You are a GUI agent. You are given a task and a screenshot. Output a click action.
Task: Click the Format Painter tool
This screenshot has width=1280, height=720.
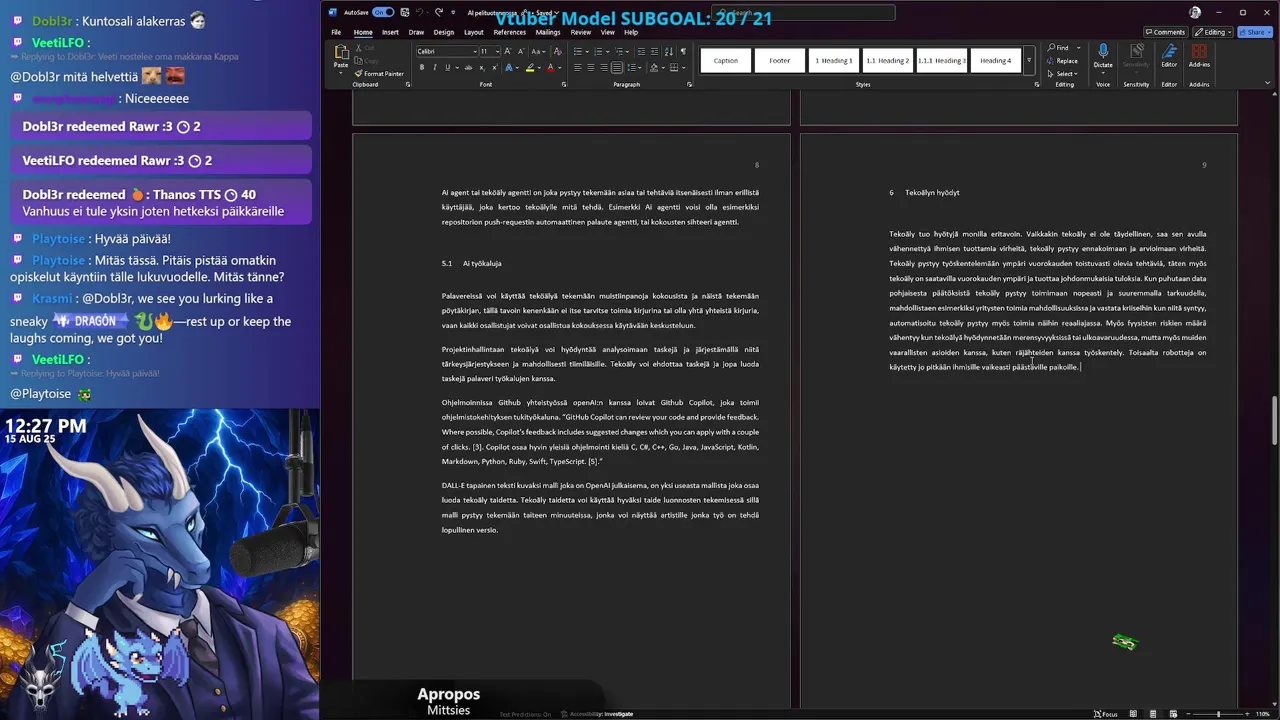pyautogui.click(x=379, y=74)
